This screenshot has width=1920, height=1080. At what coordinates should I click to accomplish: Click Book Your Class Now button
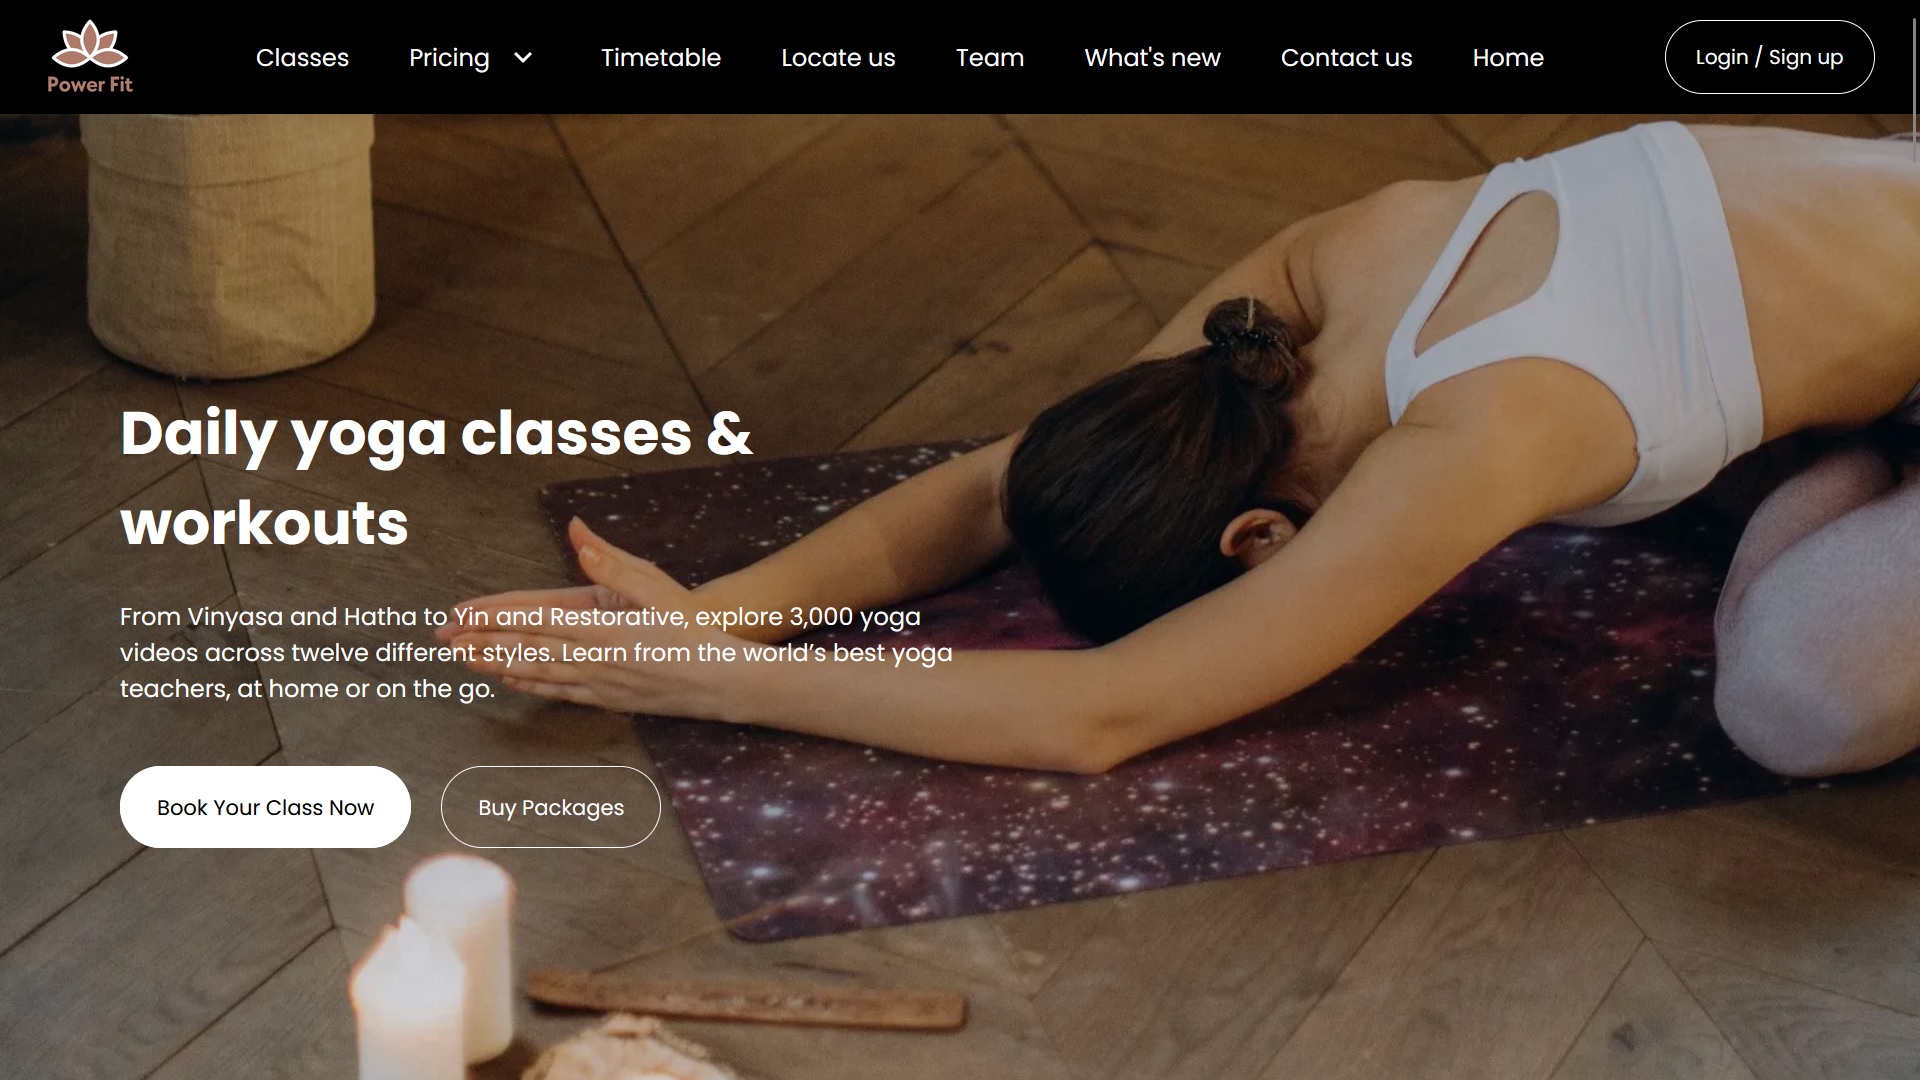(265, 807)
